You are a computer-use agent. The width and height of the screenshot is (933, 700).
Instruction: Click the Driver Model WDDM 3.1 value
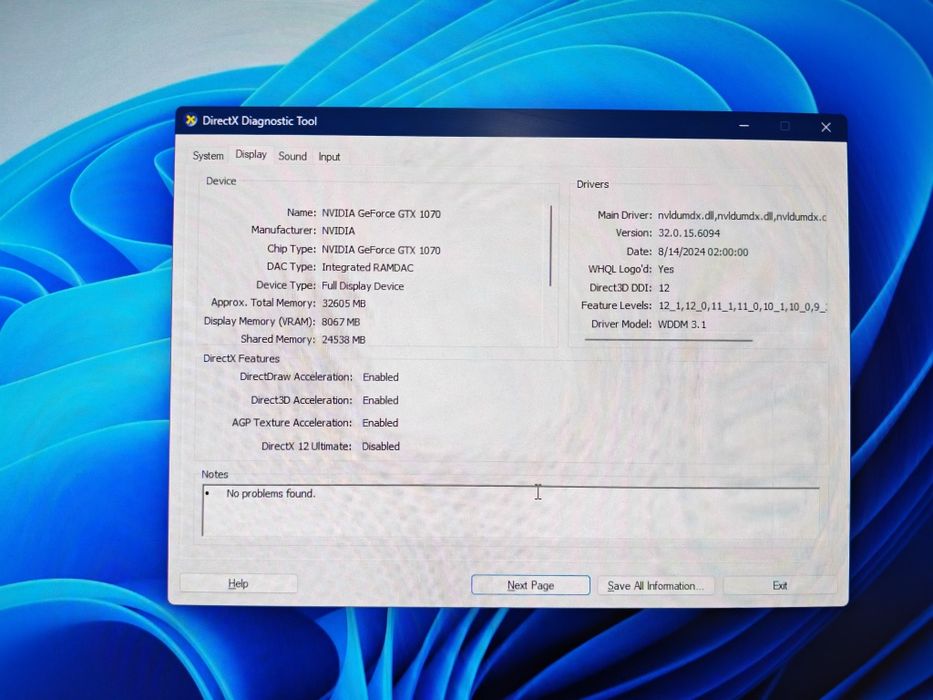682,324
